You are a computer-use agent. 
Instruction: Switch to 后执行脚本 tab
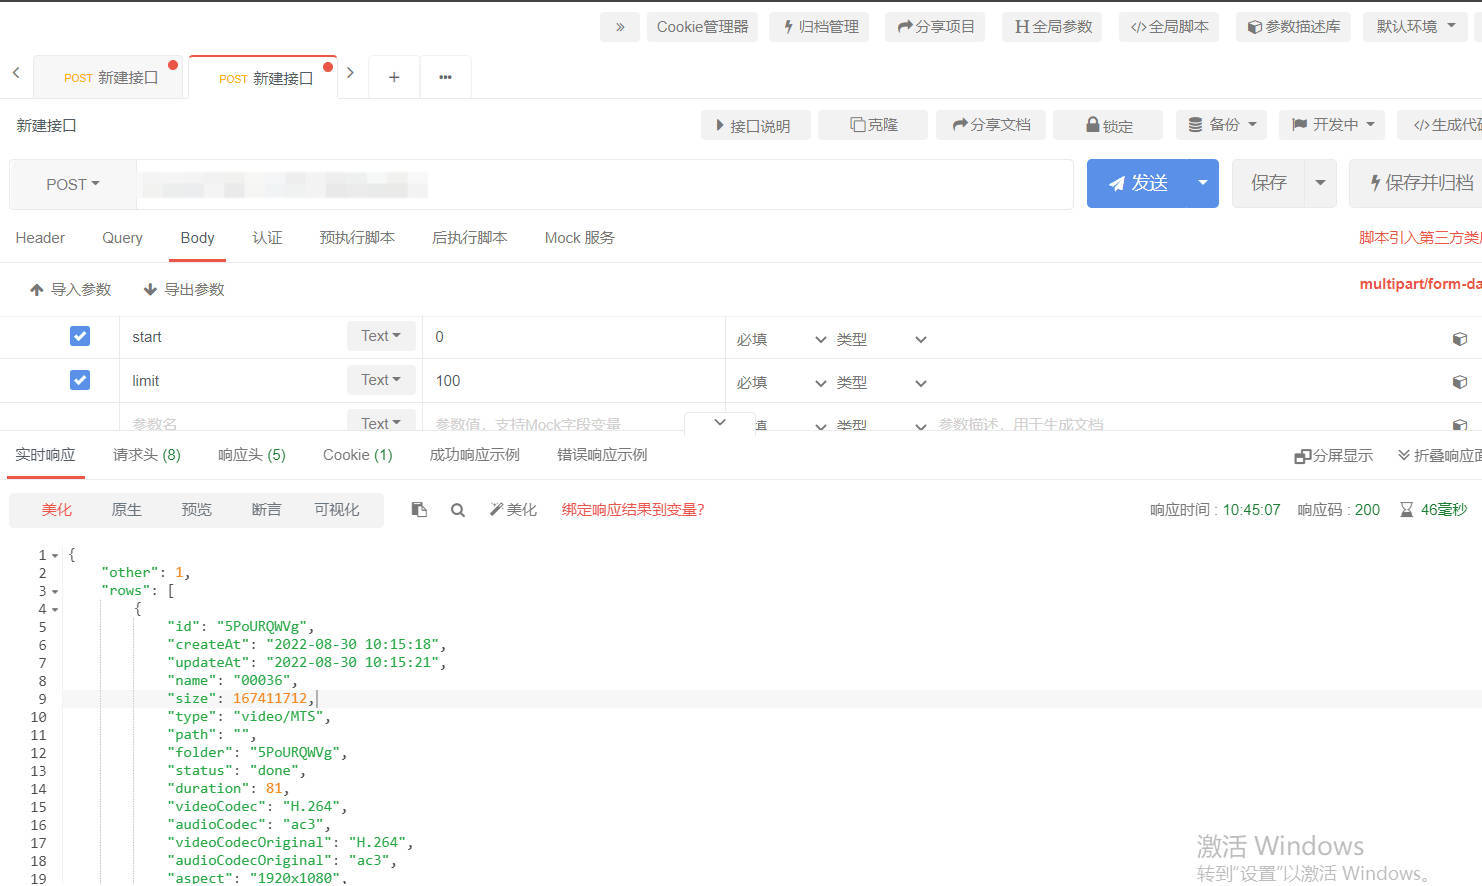(469, 238)
